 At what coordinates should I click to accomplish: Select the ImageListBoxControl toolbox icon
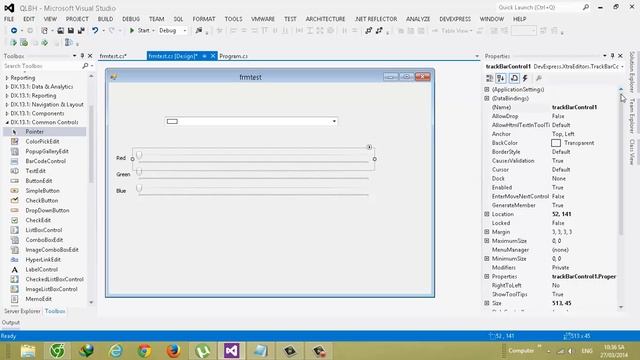click(15, 289)
